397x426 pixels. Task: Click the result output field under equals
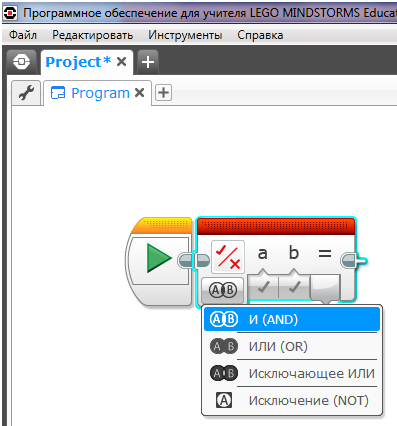click(x=325, y=287)
